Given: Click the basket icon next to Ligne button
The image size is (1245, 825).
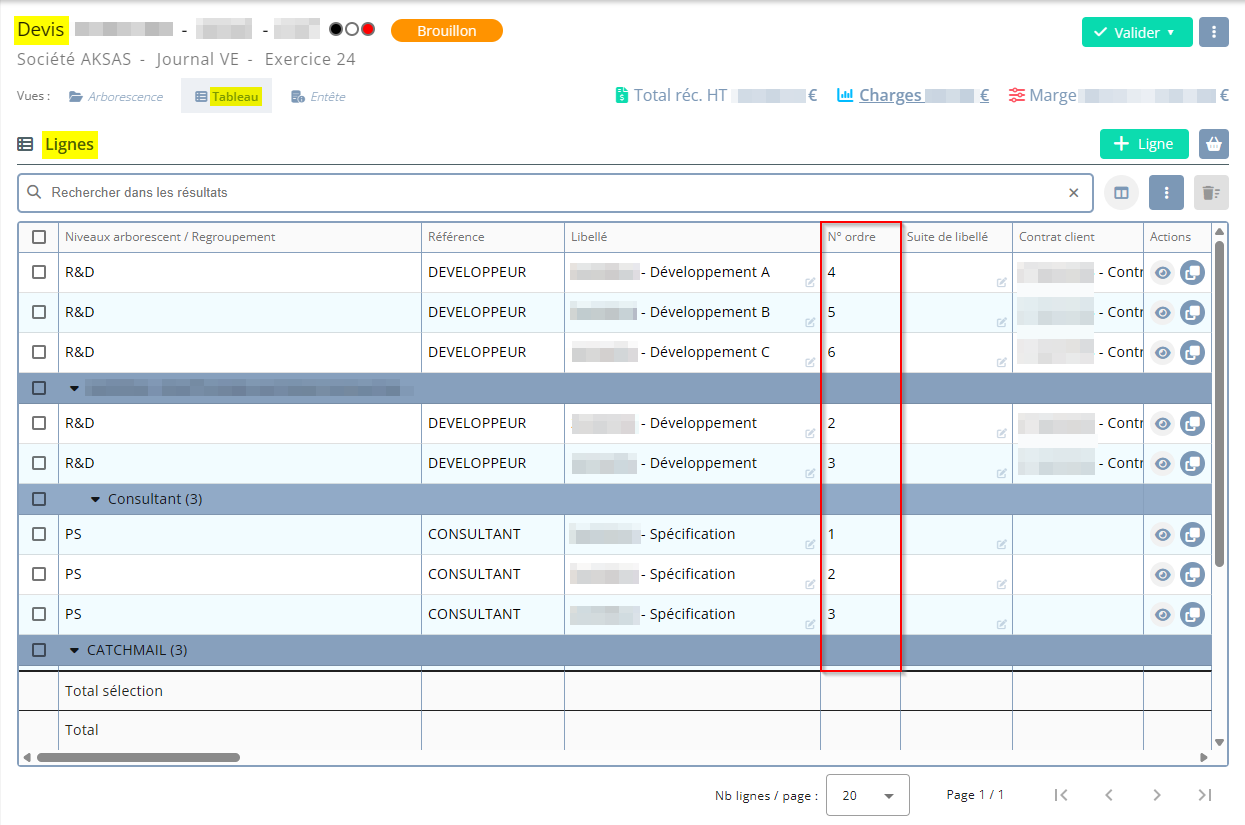Looking at the screenshot, I should tap(1213, 144).
